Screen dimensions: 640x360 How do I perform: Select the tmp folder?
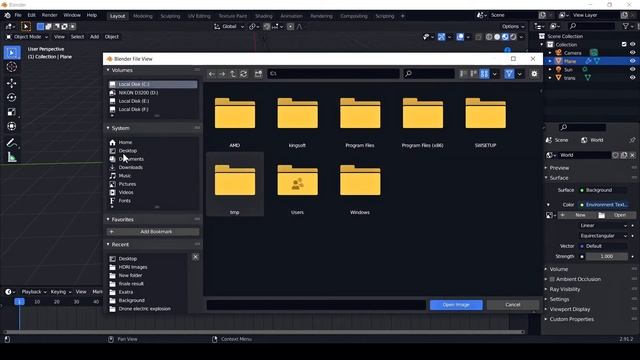[235, 184]
